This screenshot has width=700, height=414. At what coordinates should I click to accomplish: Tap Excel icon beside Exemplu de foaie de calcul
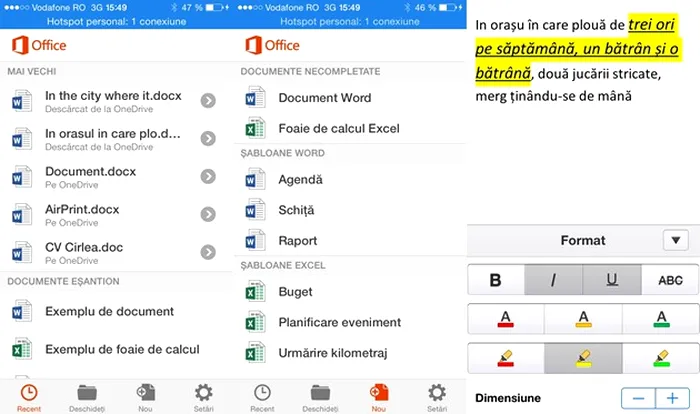(x=21, y=349)
